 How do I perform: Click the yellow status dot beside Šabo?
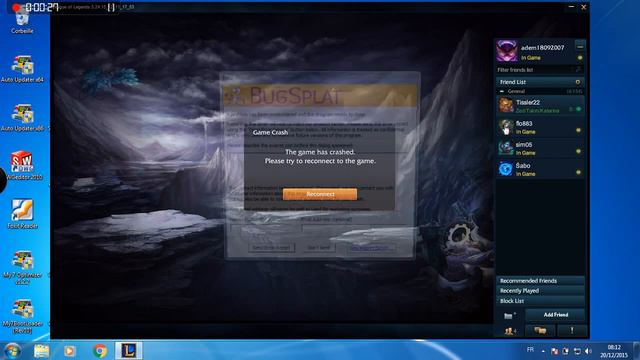(578, 173)
